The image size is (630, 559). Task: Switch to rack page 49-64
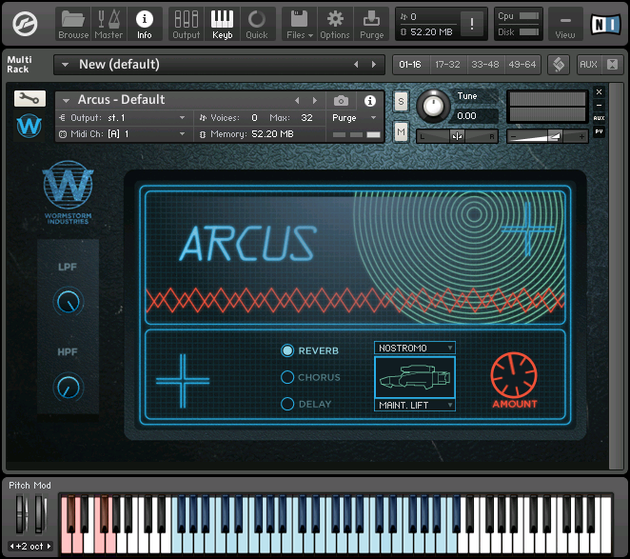(522, 64)
